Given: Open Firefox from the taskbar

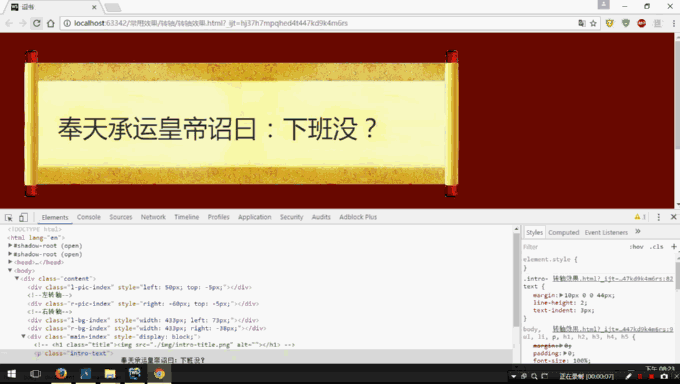Looking at the screenshot, I should coord(61,374).
